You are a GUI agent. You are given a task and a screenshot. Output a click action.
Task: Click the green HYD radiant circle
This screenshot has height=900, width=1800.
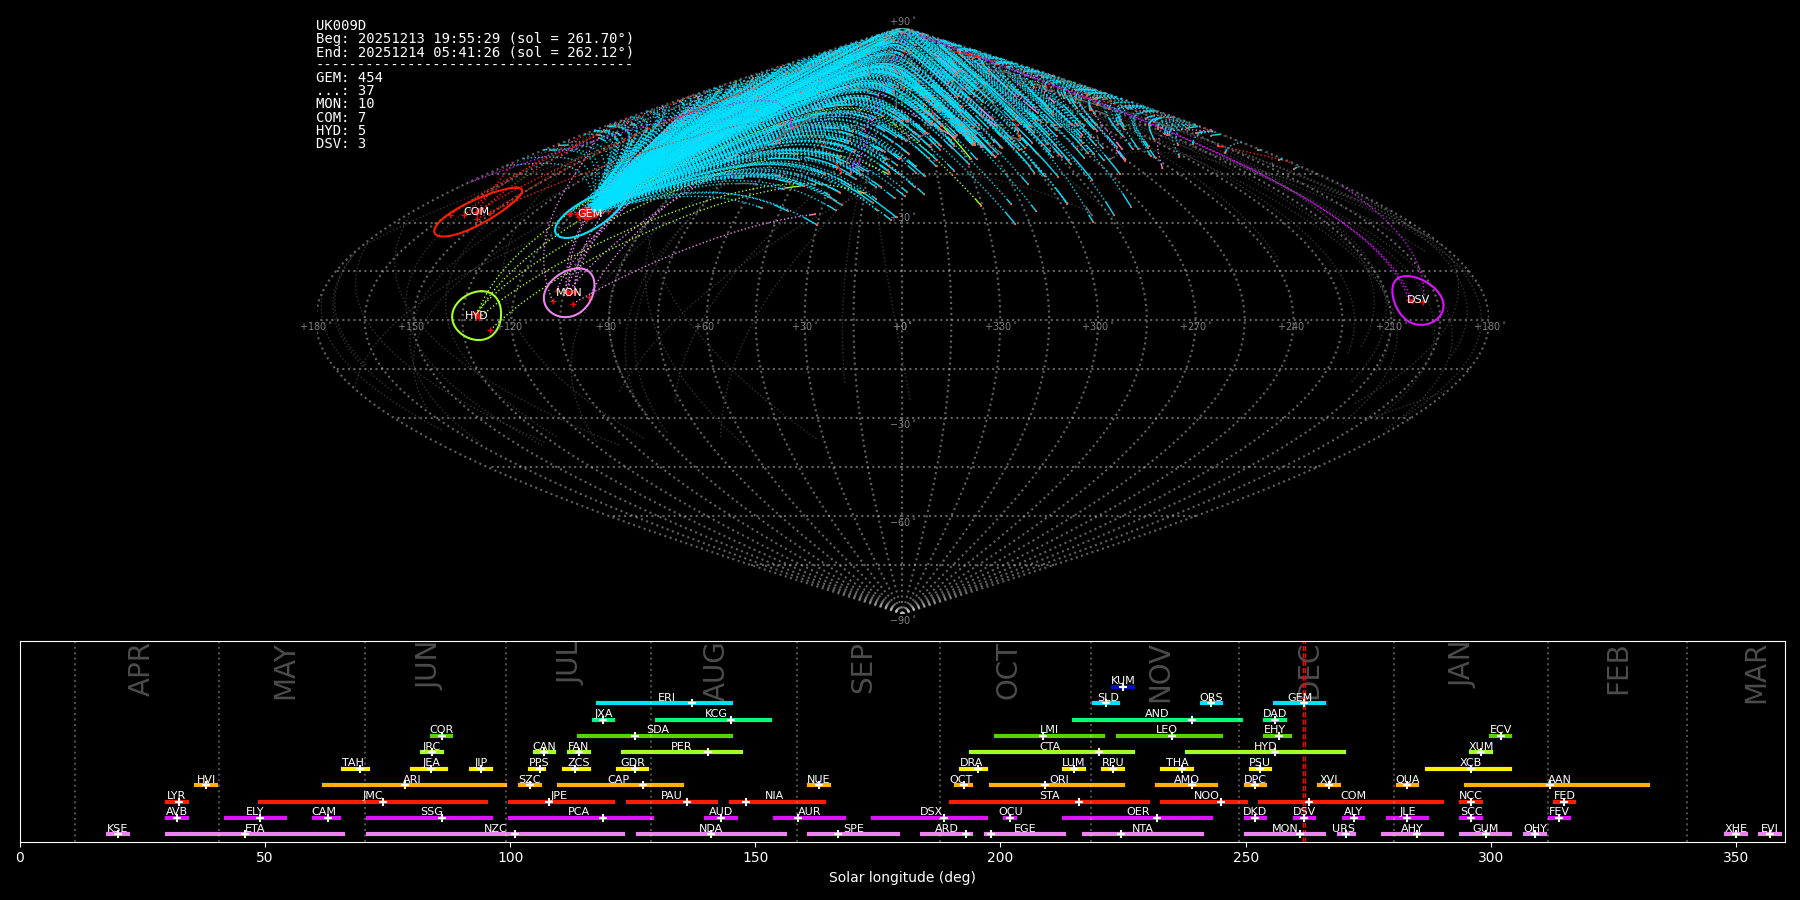476,316
